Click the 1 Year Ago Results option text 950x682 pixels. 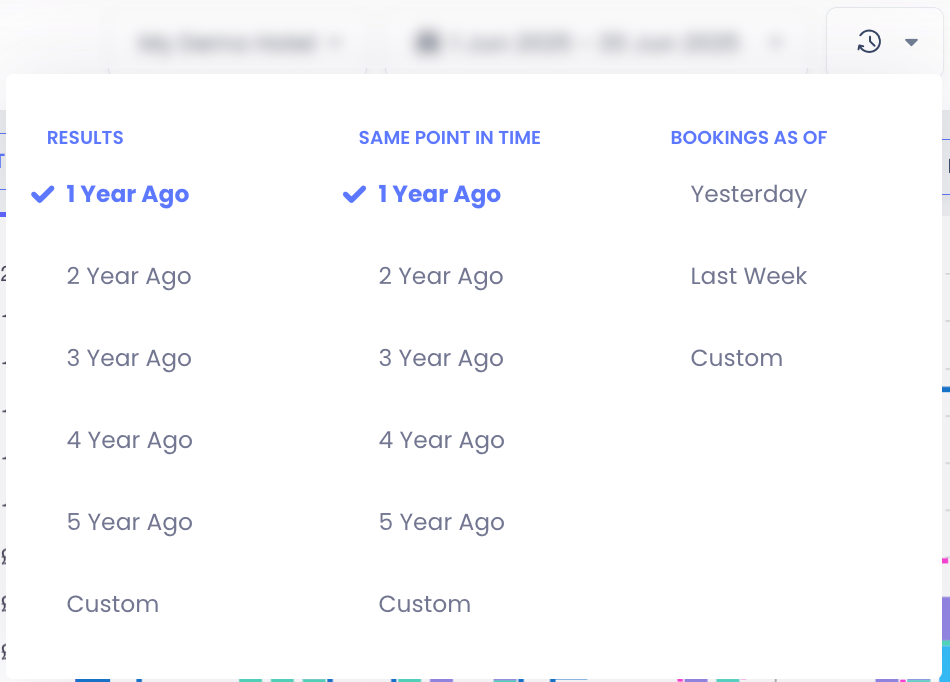[x=127, y=195]
